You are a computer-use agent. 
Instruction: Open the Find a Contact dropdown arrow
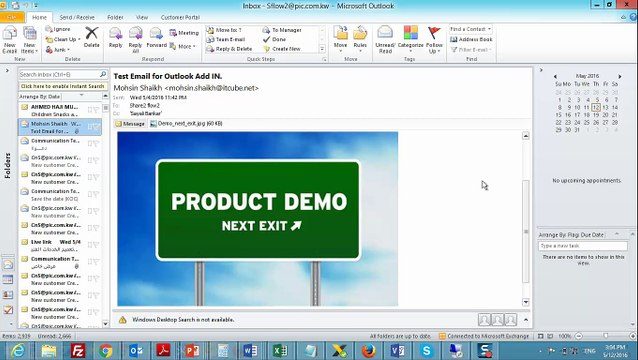pos(489,29)
